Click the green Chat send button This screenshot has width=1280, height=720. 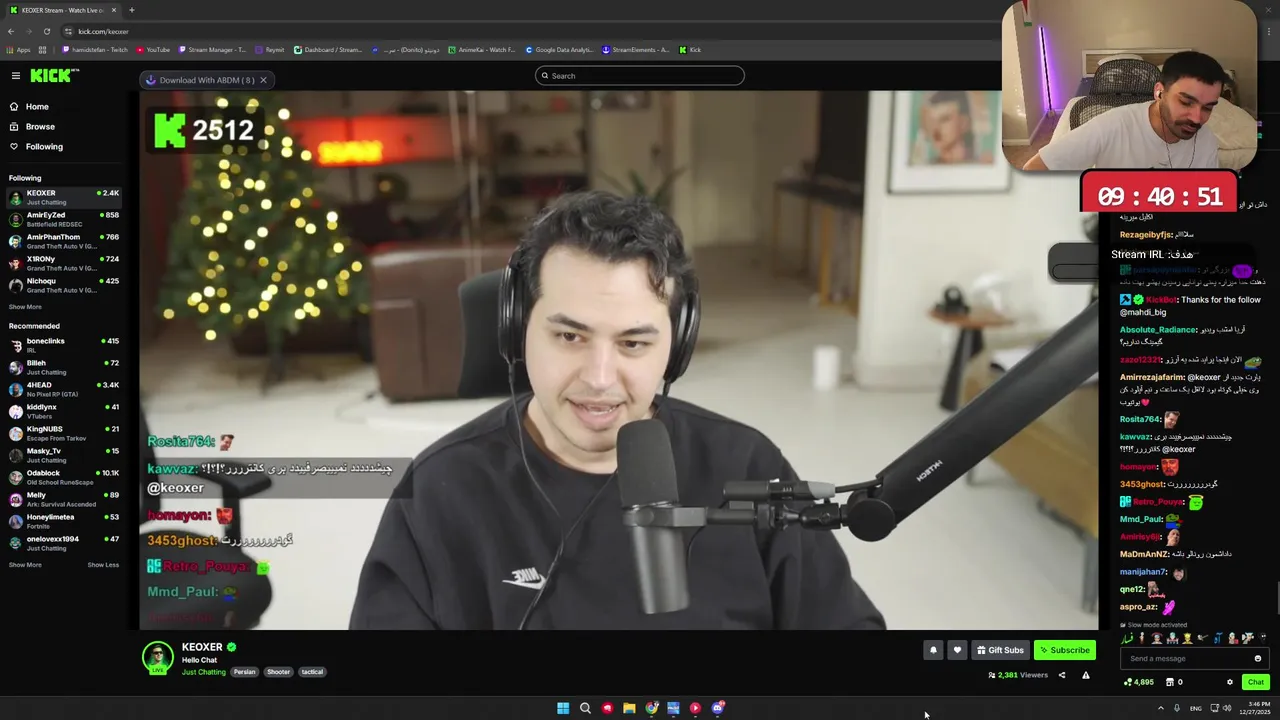[x=1255, y=682]
